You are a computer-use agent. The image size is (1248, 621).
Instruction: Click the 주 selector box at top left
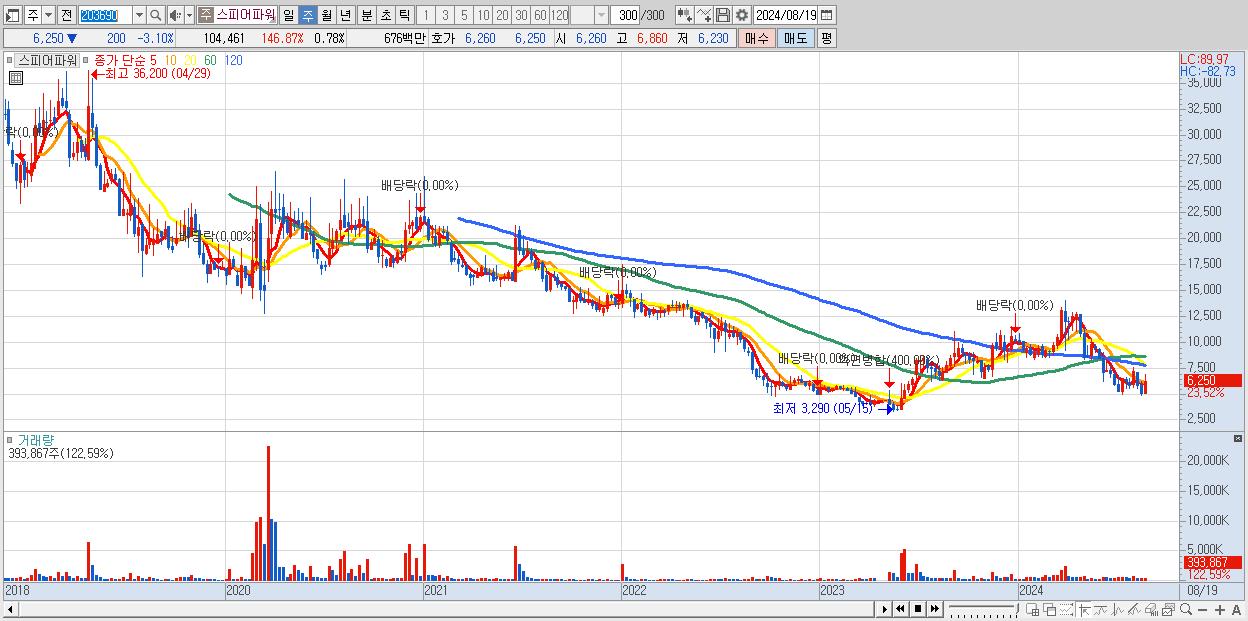tap(33, 16)
